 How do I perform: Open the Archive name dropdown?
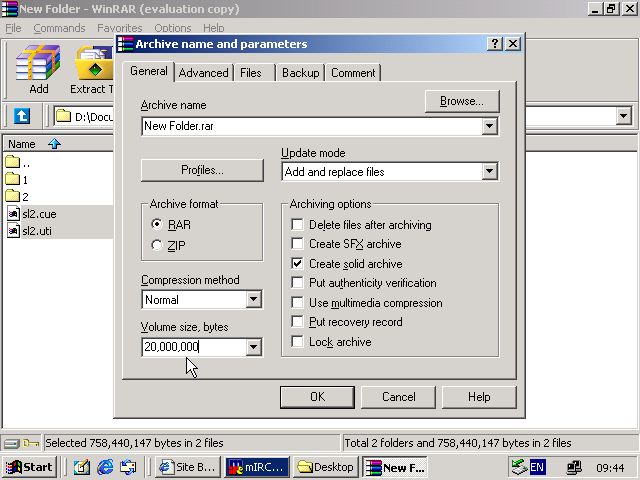489,126
